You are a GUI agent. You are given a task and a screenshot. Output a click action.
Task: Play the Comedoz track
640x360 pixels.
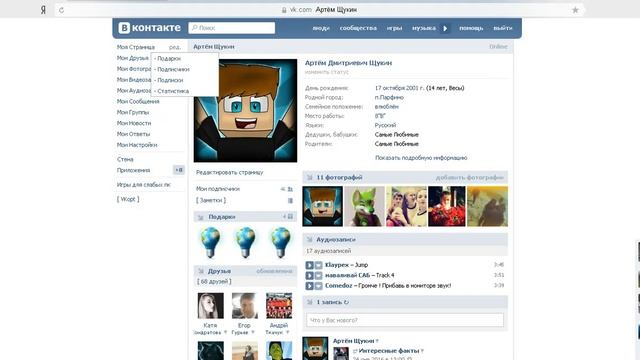click(309, 286)
